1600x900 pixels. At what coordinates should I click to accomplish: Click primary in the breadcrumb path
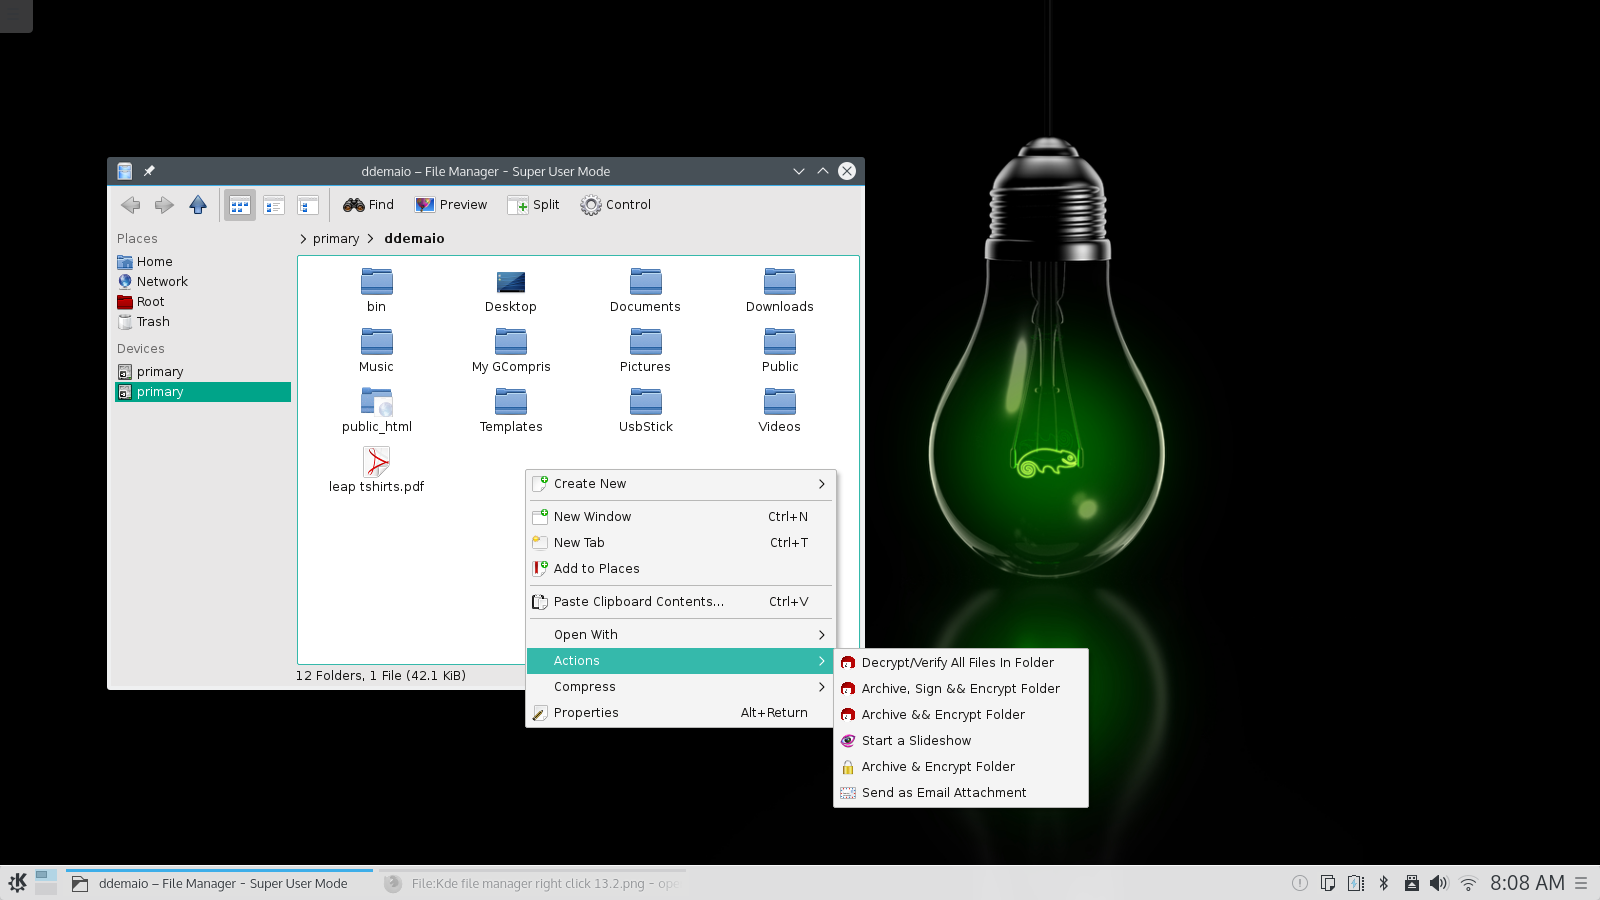[336, 239]
